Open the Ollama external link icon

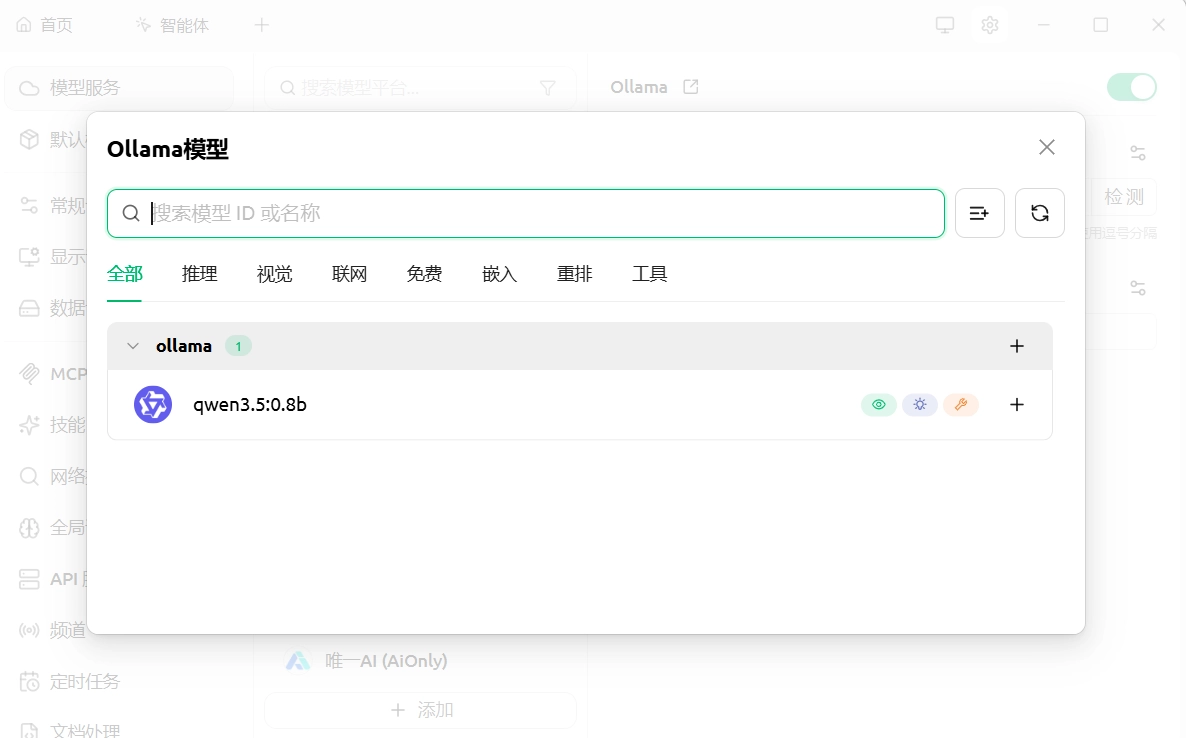pos(691,87)
